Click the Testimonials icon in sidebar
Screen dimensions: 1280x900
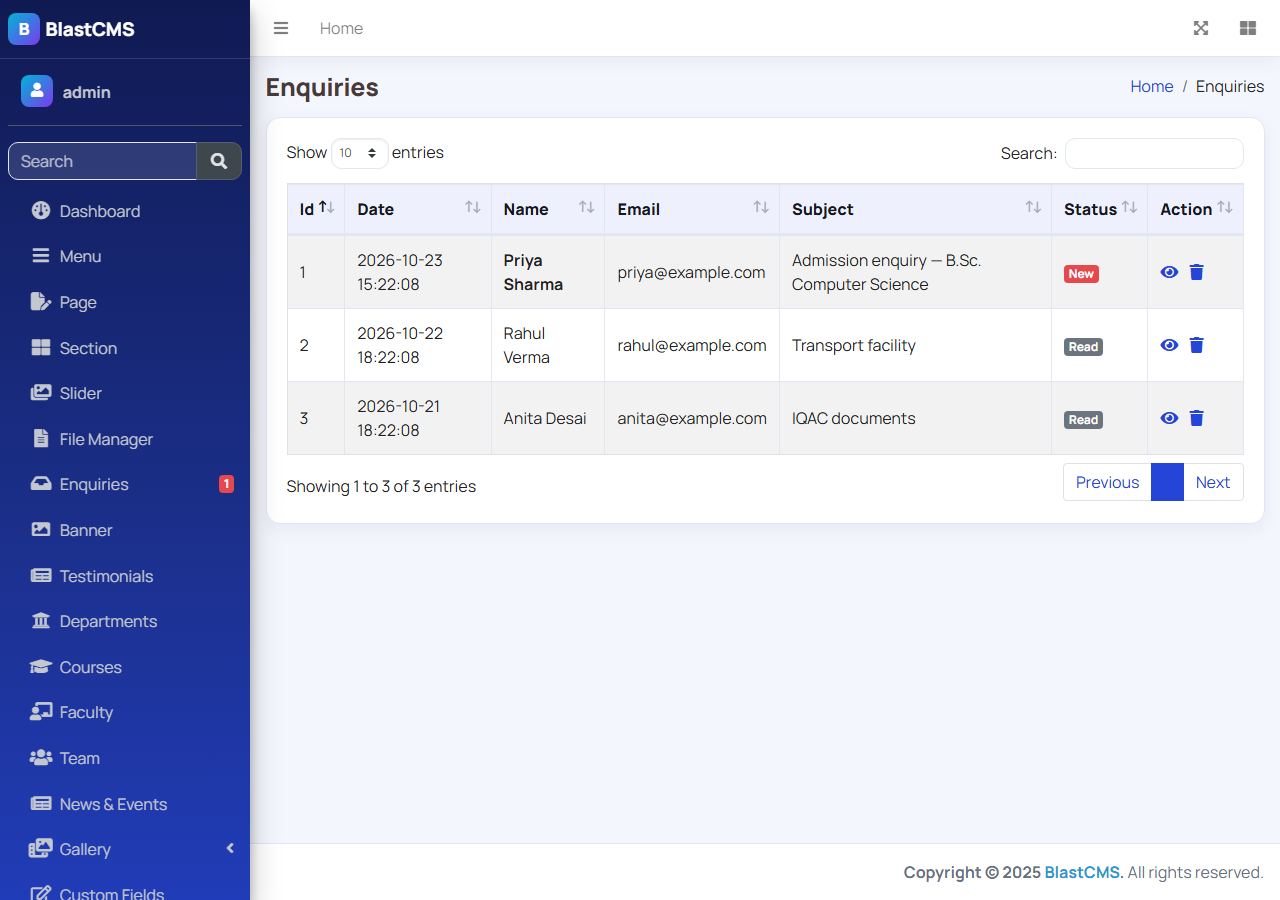[x=41, y=576]
